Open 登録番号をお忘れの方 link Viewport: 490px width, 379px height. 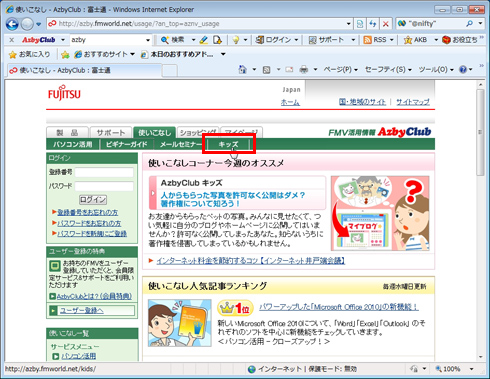pyautogui.click(x=87, y=212)
